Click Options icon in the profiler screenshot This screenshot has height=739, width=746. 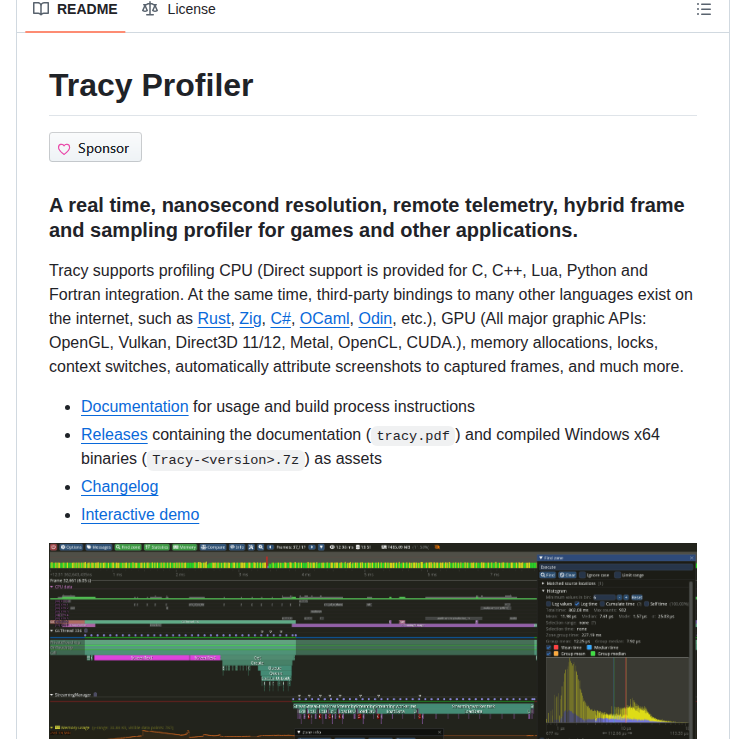[x=70, y=547]
